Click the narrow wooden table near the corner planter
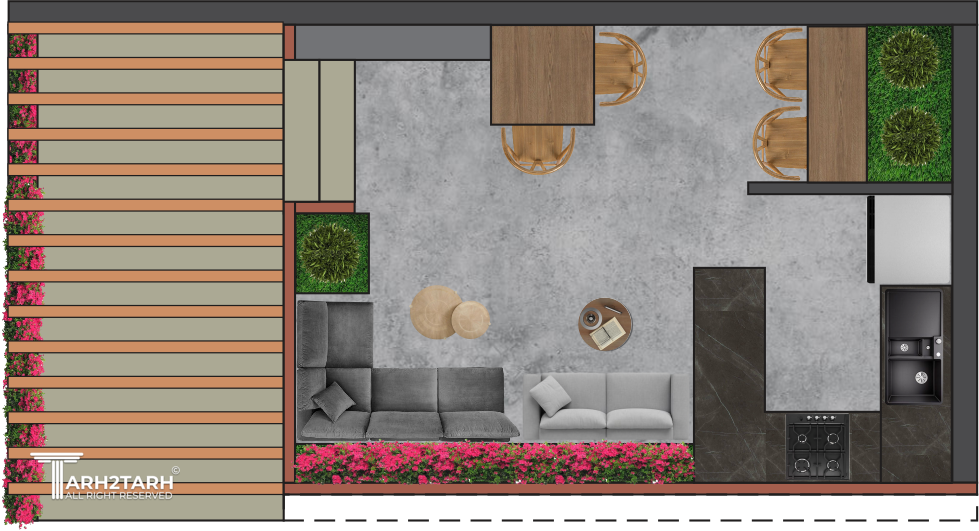 pos(836,103)
